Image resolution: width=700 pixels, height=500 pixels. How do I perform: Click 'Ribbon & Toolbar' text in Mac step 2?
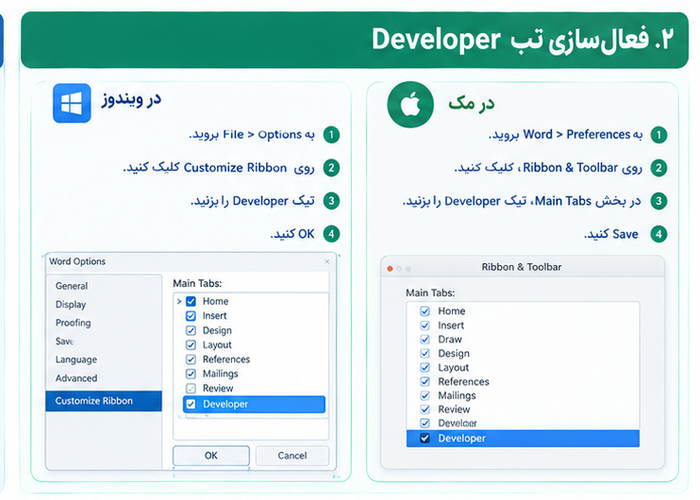point(570,168)
